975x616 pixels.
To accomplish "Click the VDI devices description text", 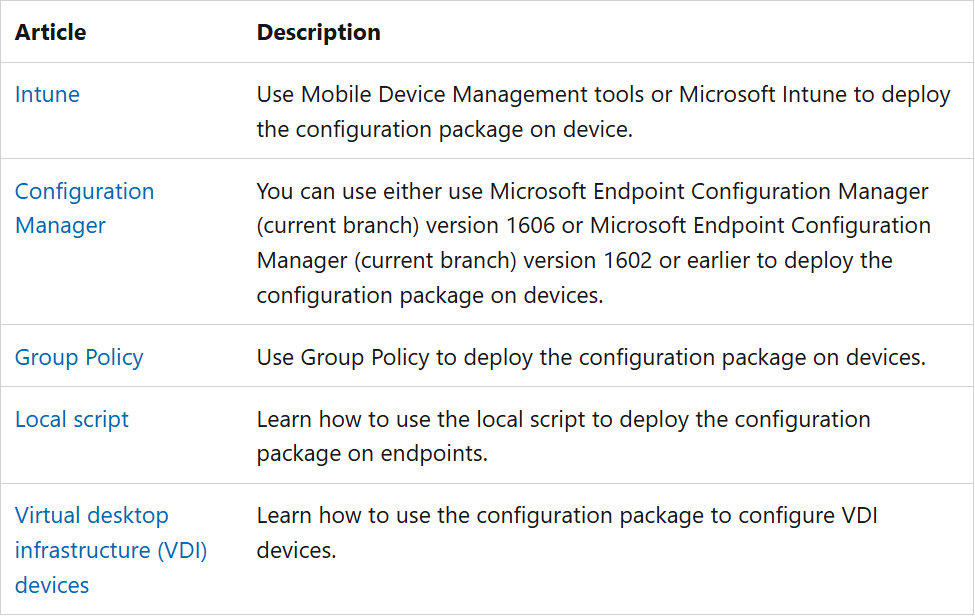I will pyautogui.click(x=566, y=533).
